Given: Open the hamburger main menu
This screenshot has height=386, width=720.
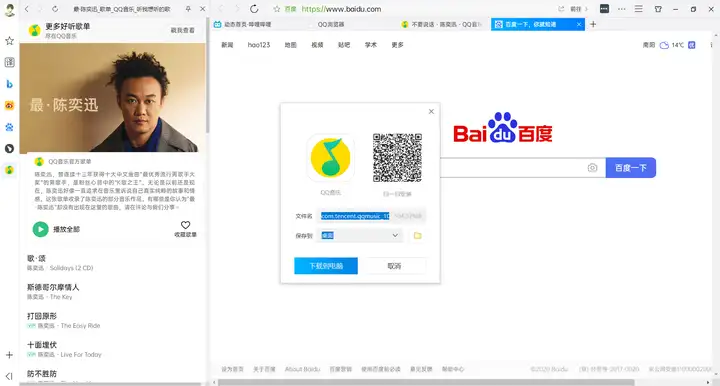Looking at the screenshot, I should tap(639, 9).
